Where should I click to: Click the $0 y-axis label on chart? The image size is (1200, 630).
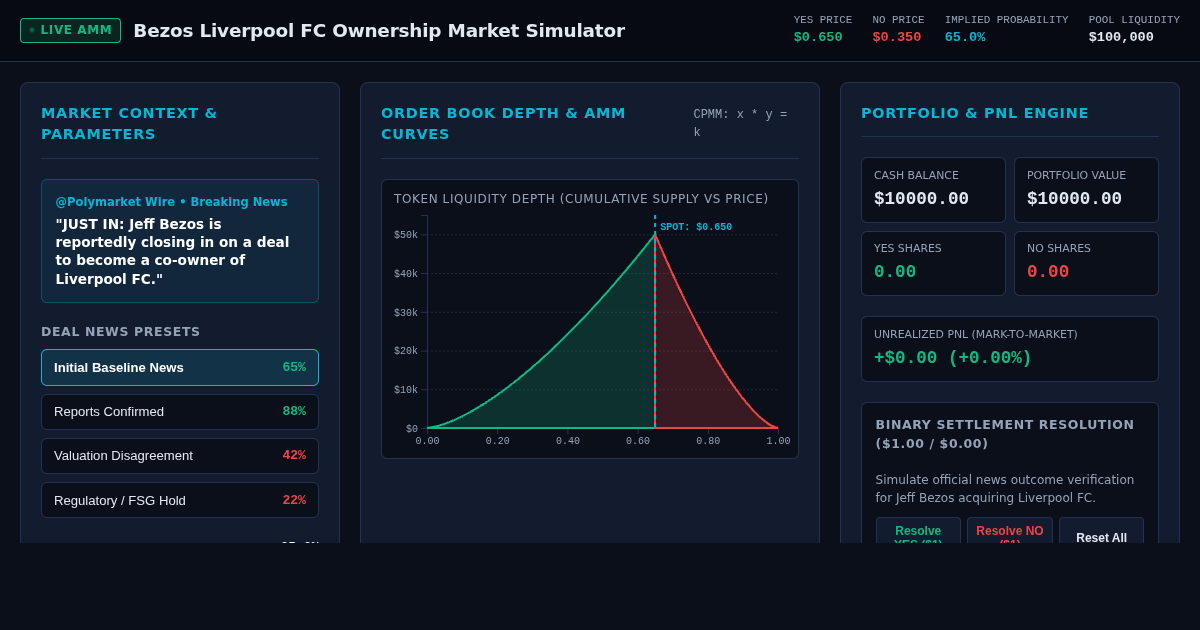(x=412, y=429)
